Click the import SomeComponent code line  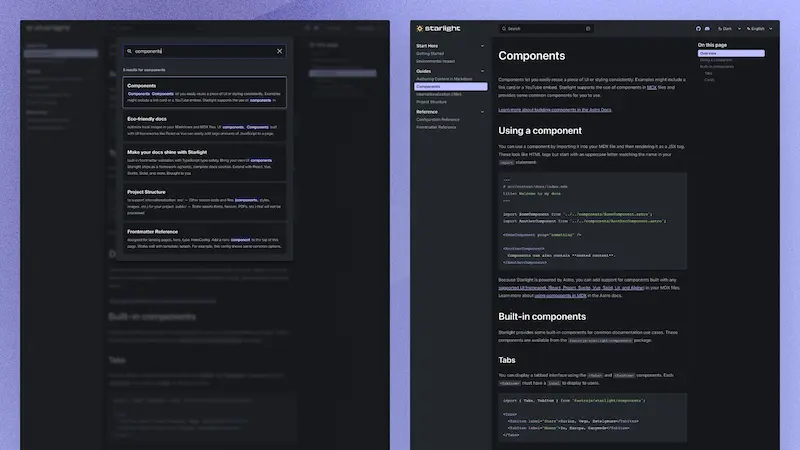pos(578,214)
